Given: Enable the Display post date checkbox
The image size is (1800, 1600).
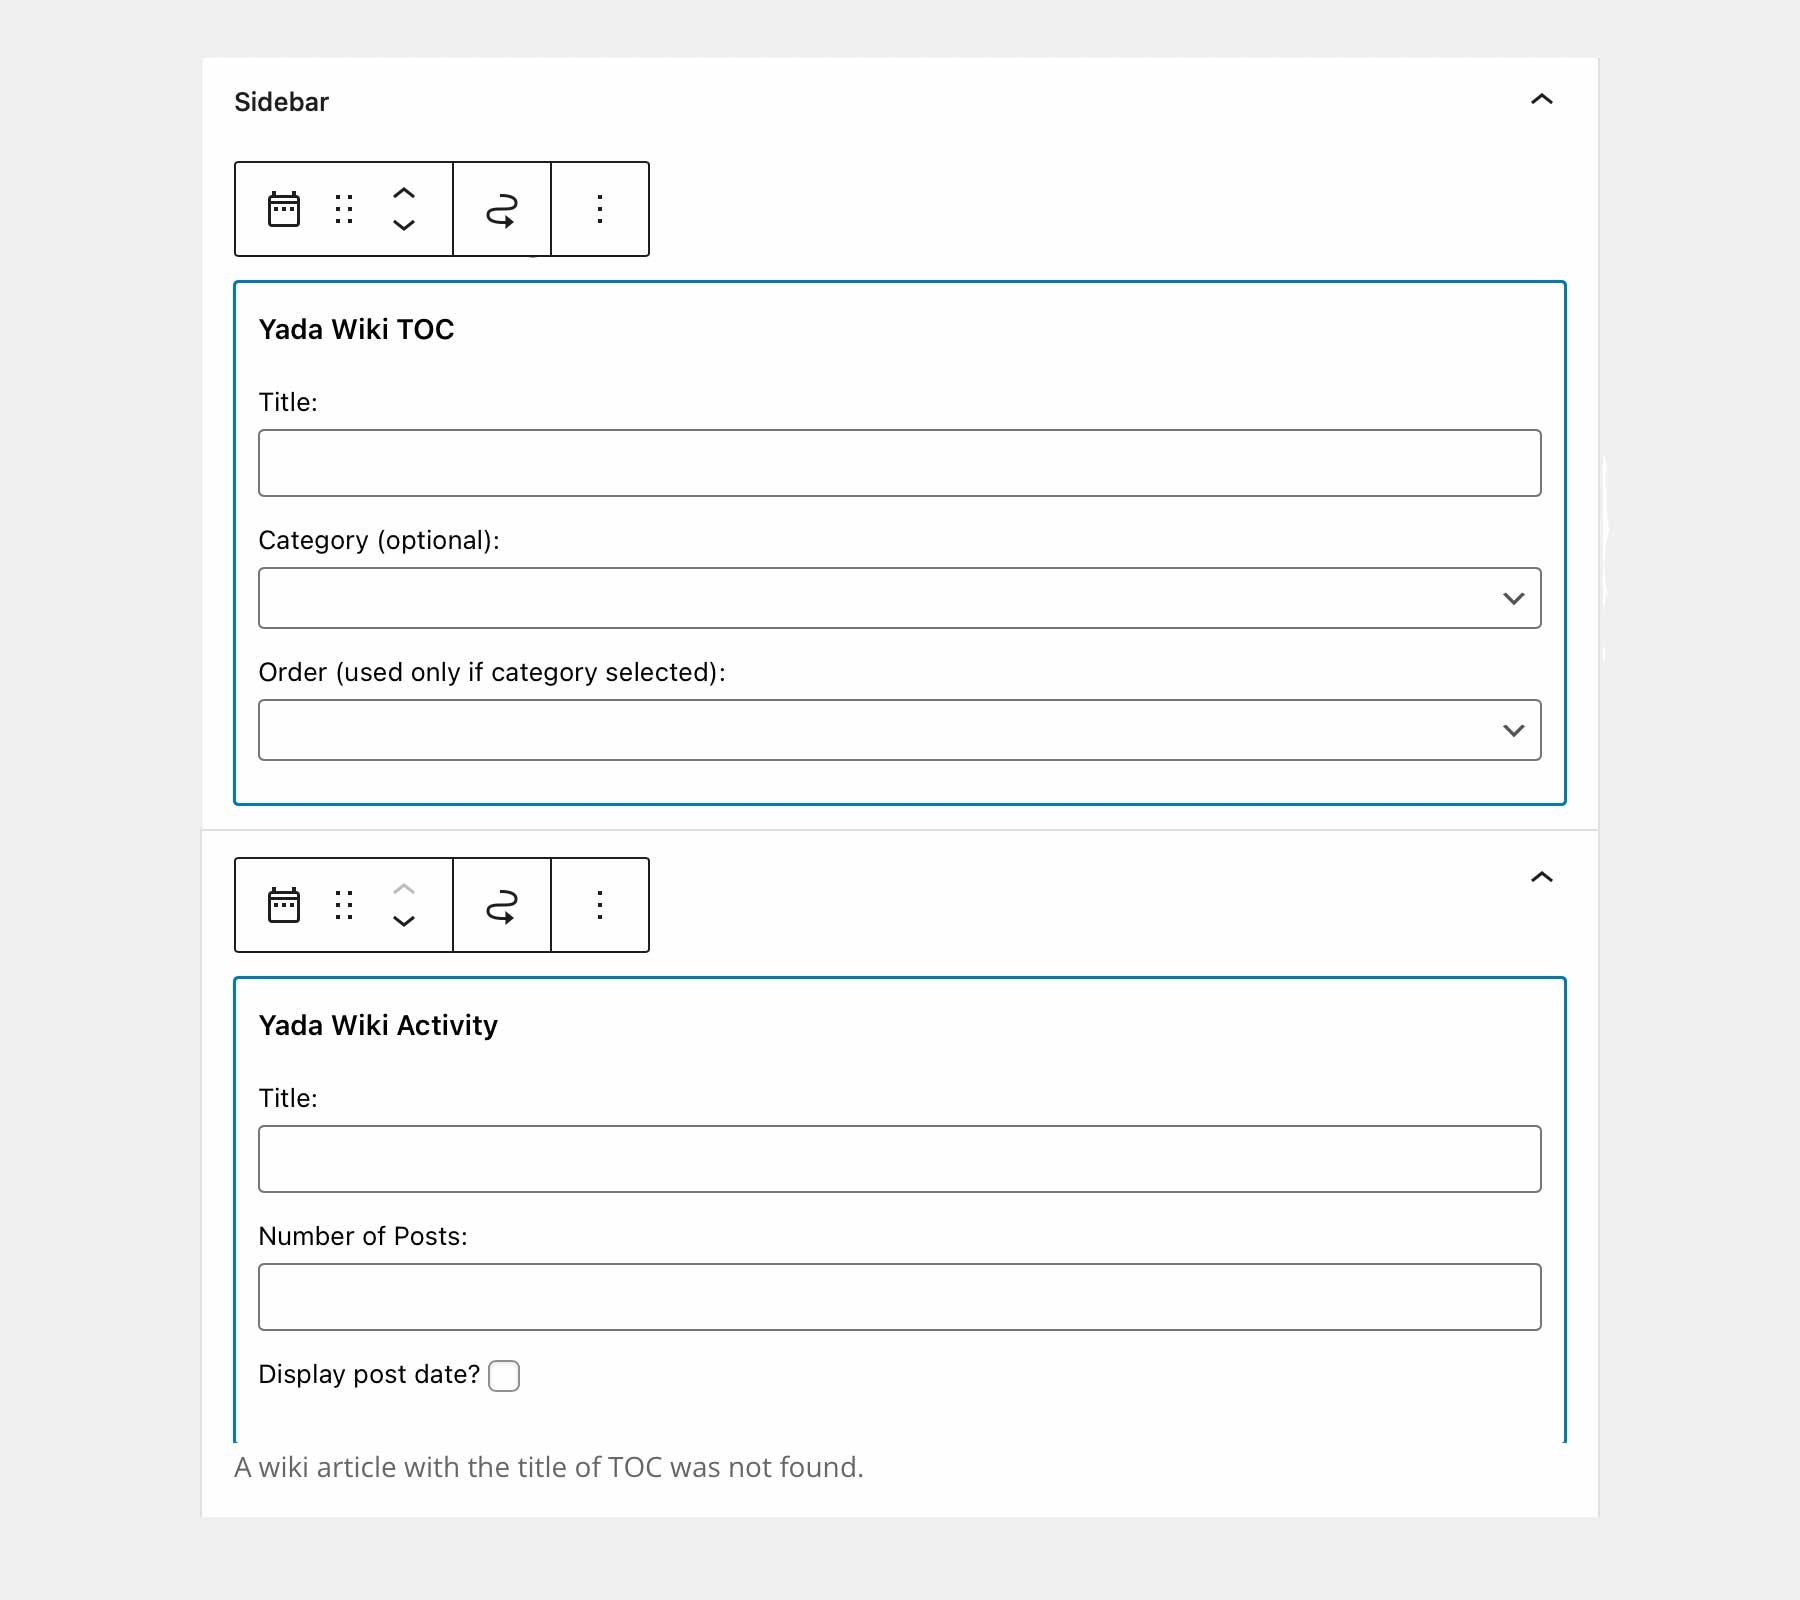Looking at the screenshot, I should [504, 1376].
